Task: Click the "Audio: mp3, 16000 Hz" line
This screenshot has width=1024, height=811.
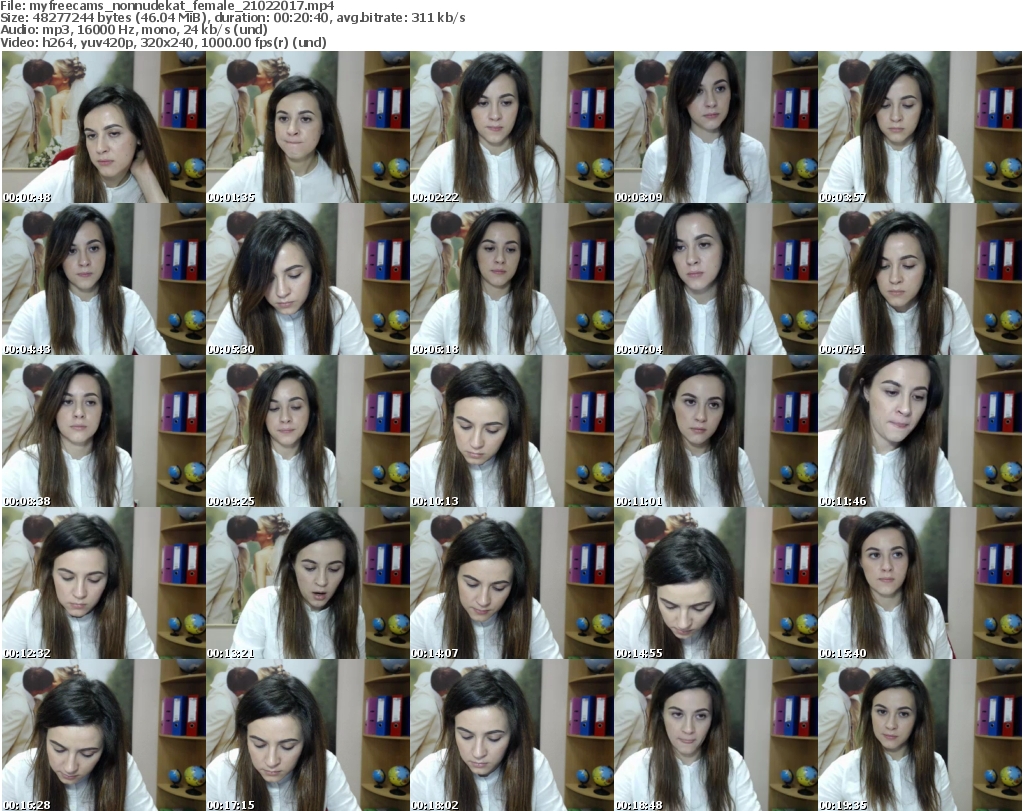Action: pyautogui.click(x=134, y=30)
